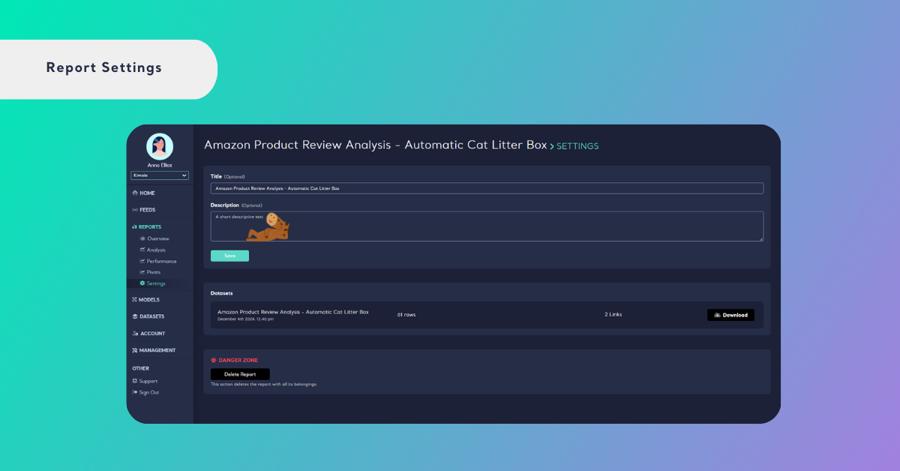Click the 2 Links text

click(613, 314)
